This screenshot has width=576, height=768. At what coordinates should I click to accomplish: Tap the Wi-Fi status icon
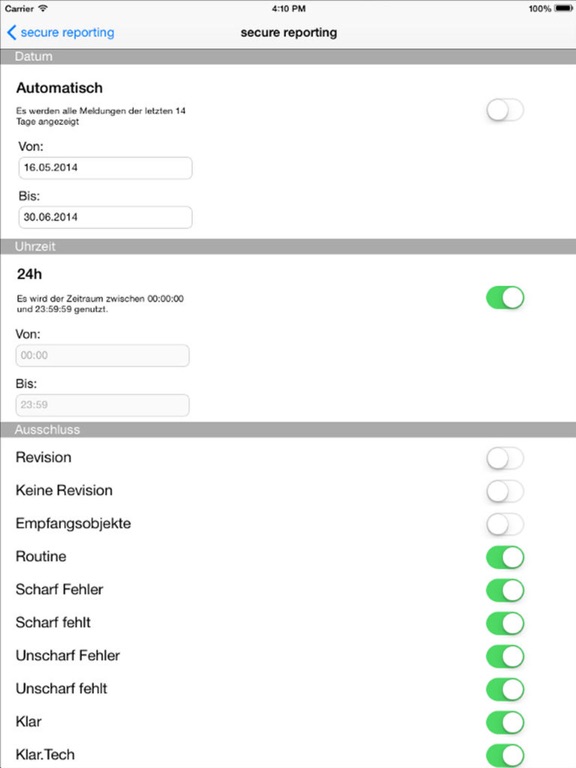click(x=43, y=8)
